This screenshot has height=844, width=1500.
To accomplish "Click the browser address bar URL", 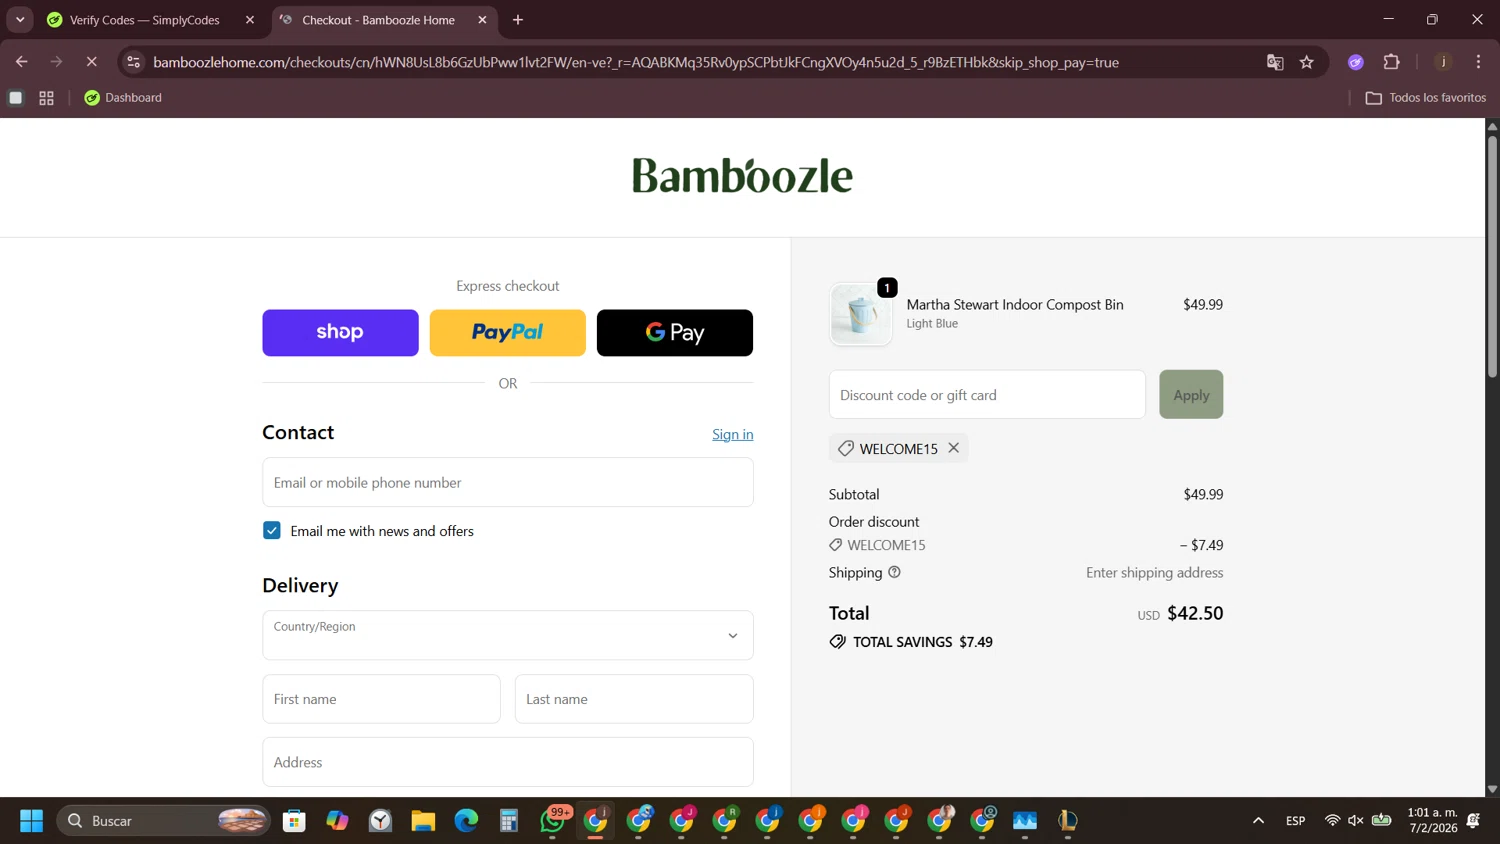I will 636,62.
